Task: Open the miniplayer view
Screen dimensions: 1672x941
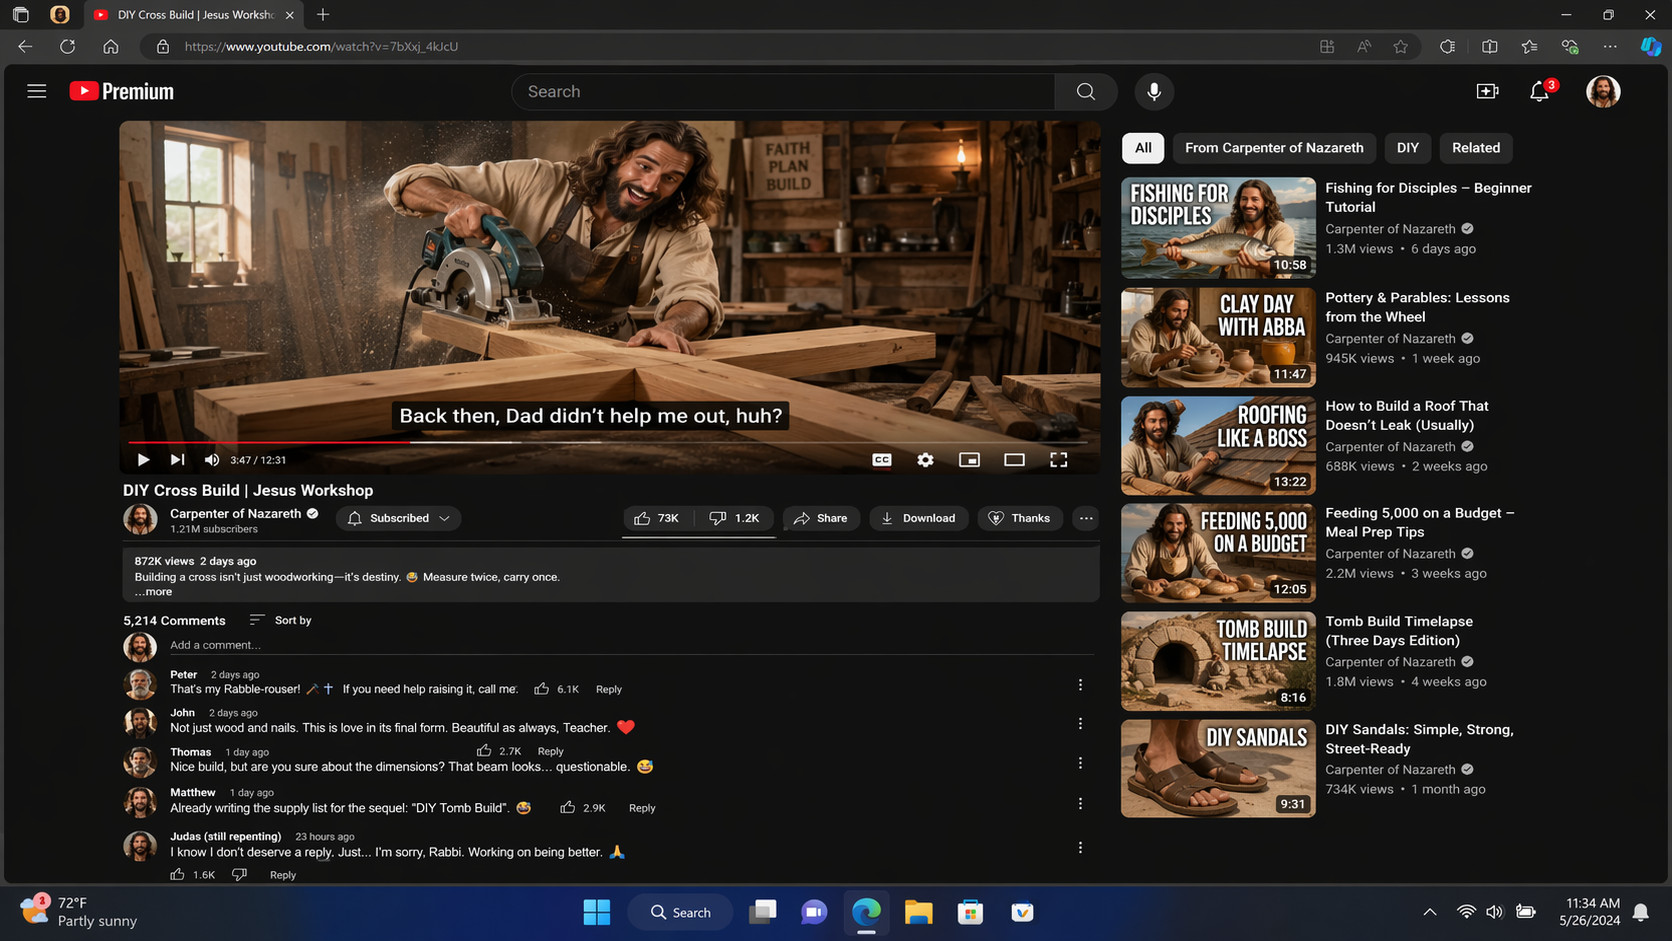Action: point(969,460)
